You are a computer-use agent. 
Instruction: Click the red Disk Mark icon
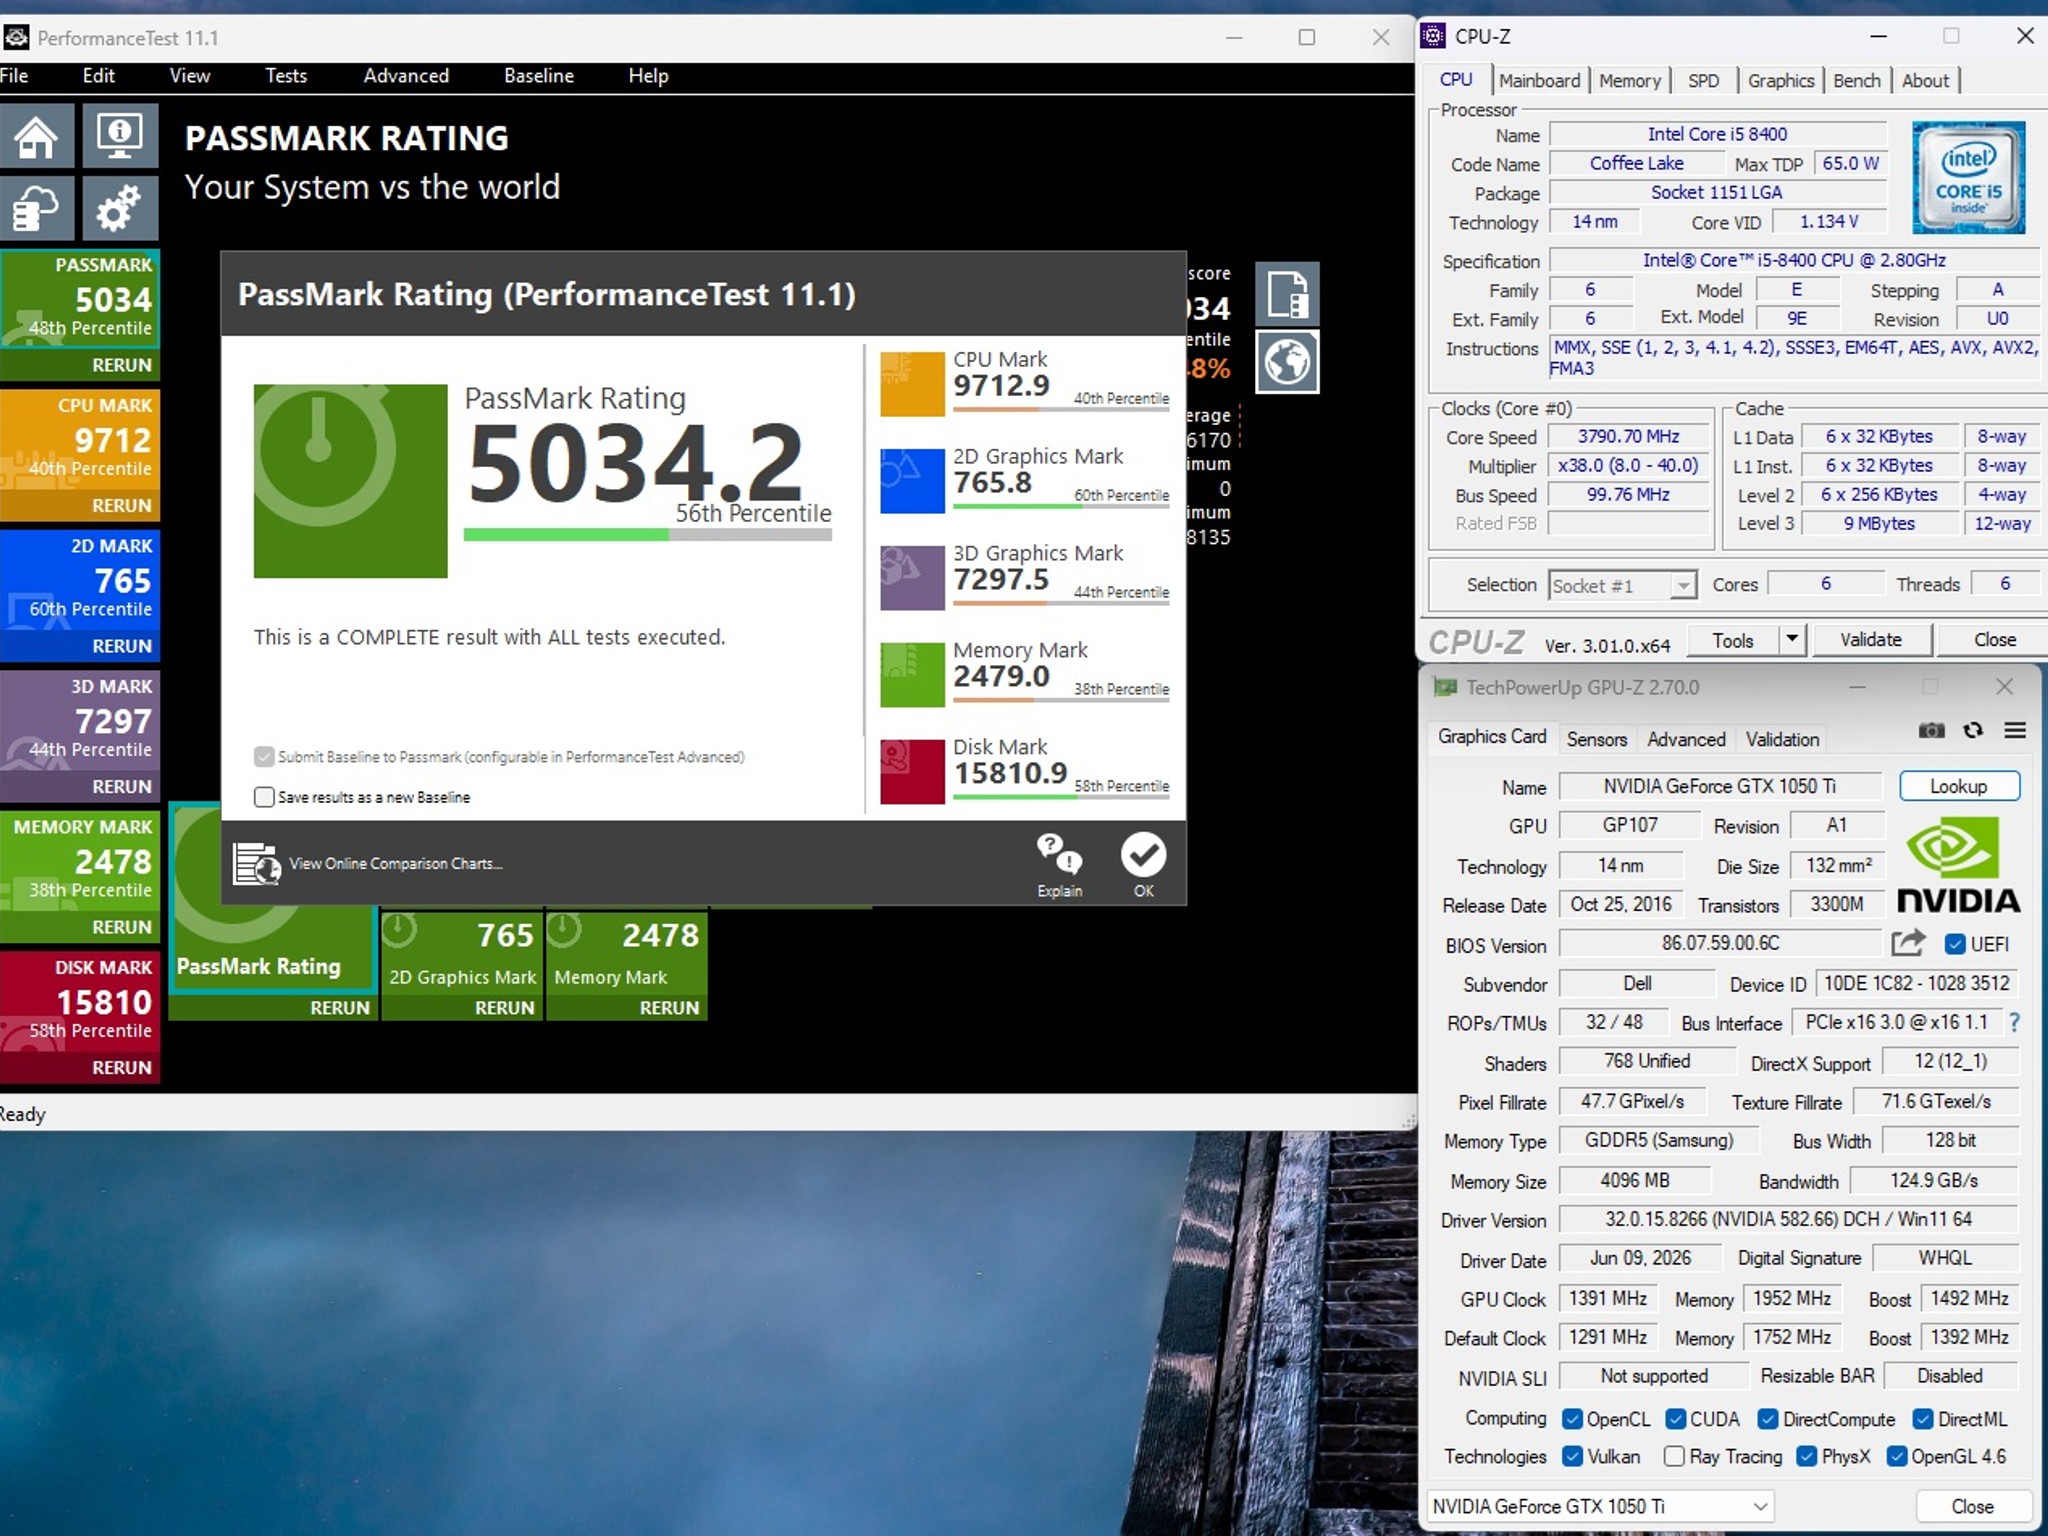[x=912, y=771]
